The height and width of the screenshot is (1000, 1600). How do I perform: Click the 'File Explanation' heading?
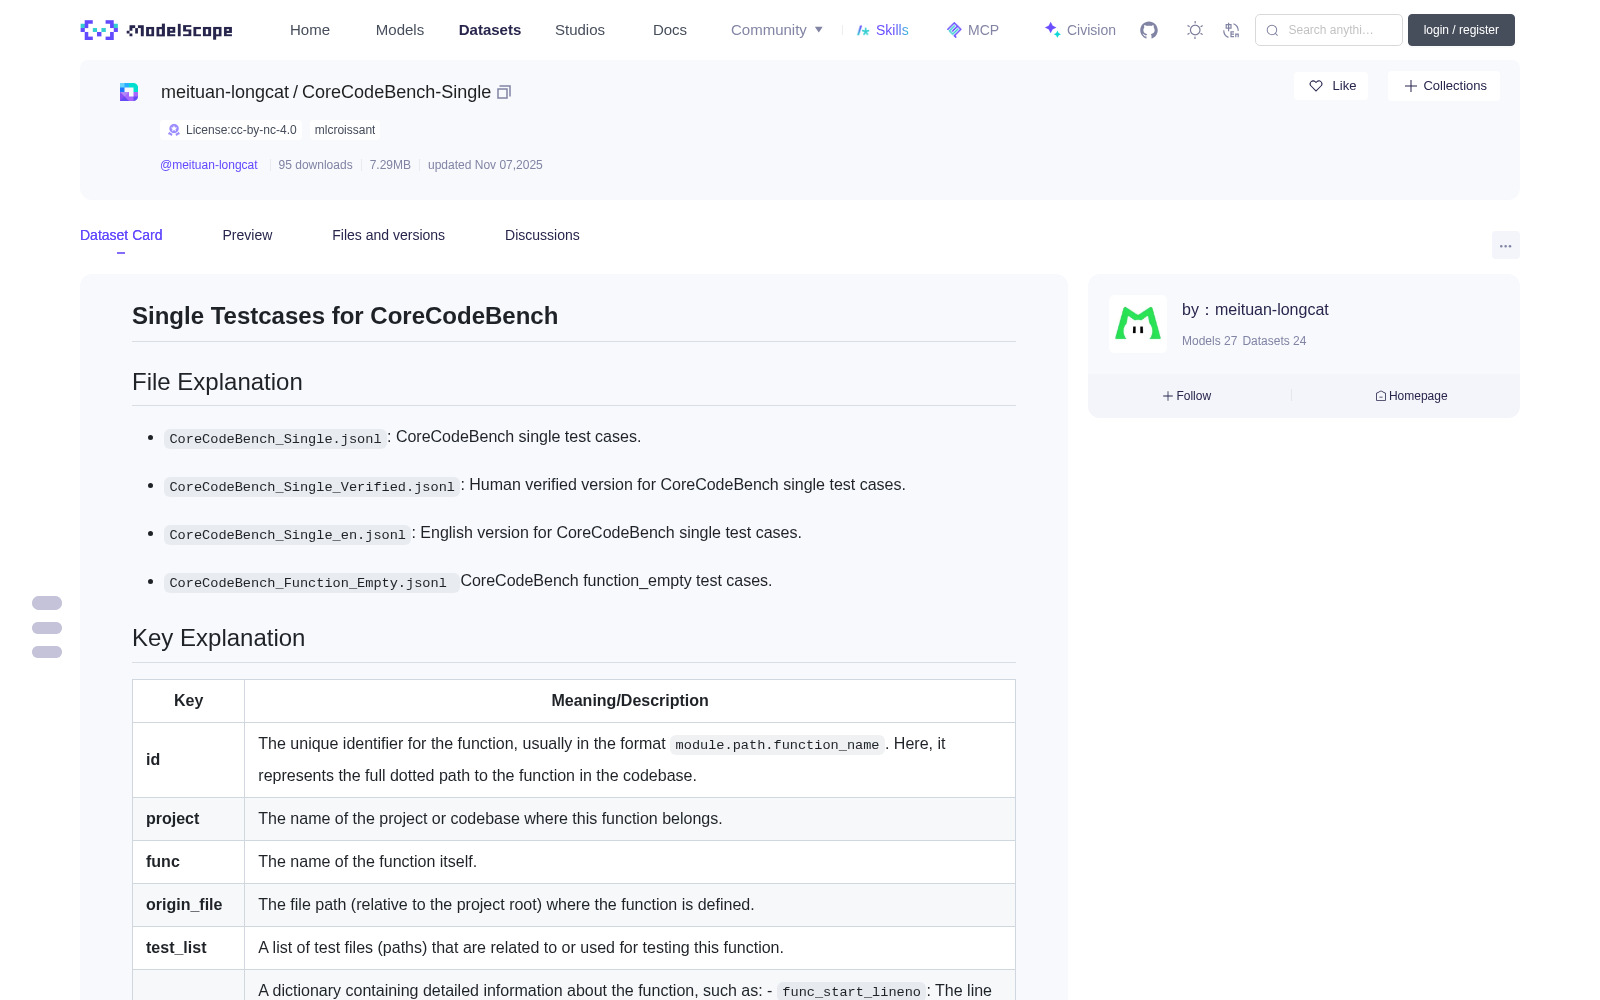217,382
